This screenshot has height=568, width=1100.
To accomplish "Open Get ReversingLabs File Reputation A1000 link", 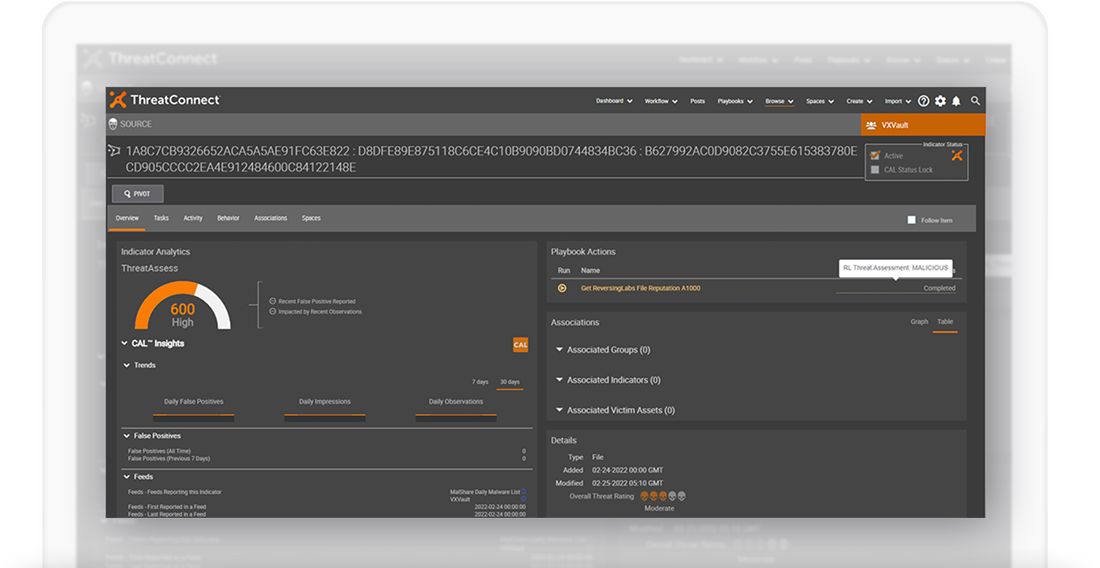I will coord(640,288).
